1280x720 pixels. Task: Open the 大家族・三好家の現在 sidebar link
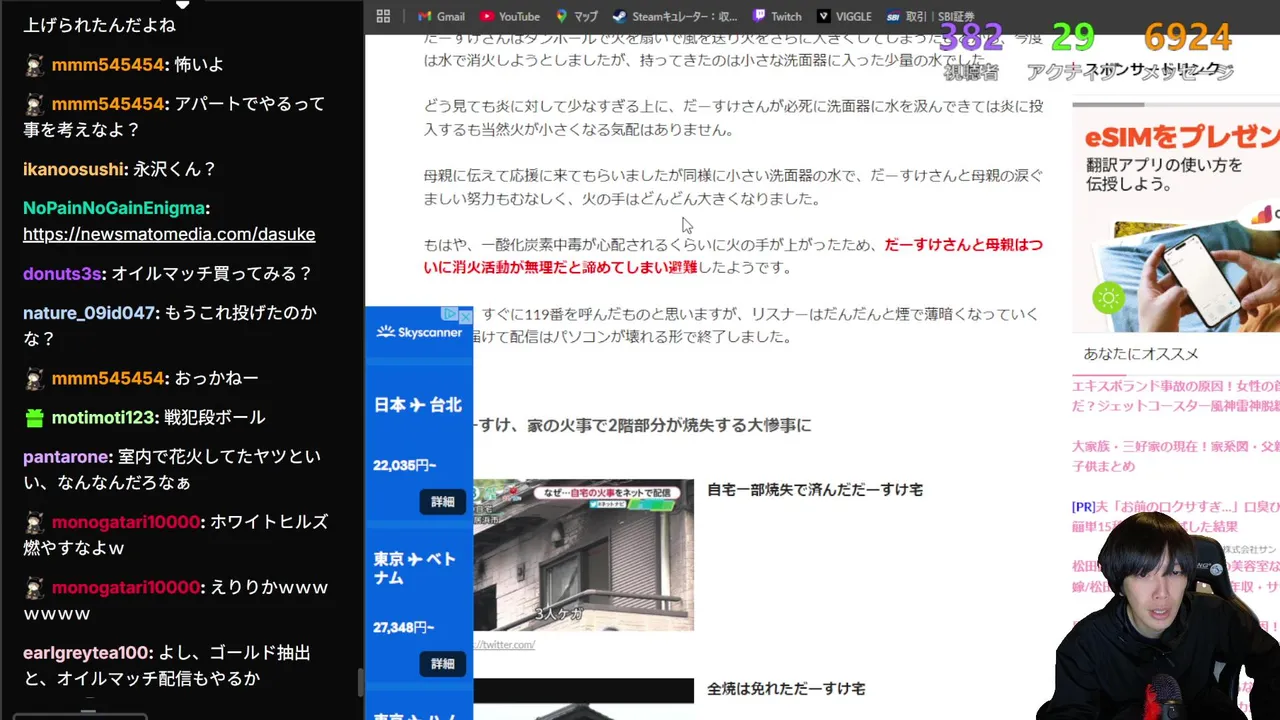[1176, 456]
